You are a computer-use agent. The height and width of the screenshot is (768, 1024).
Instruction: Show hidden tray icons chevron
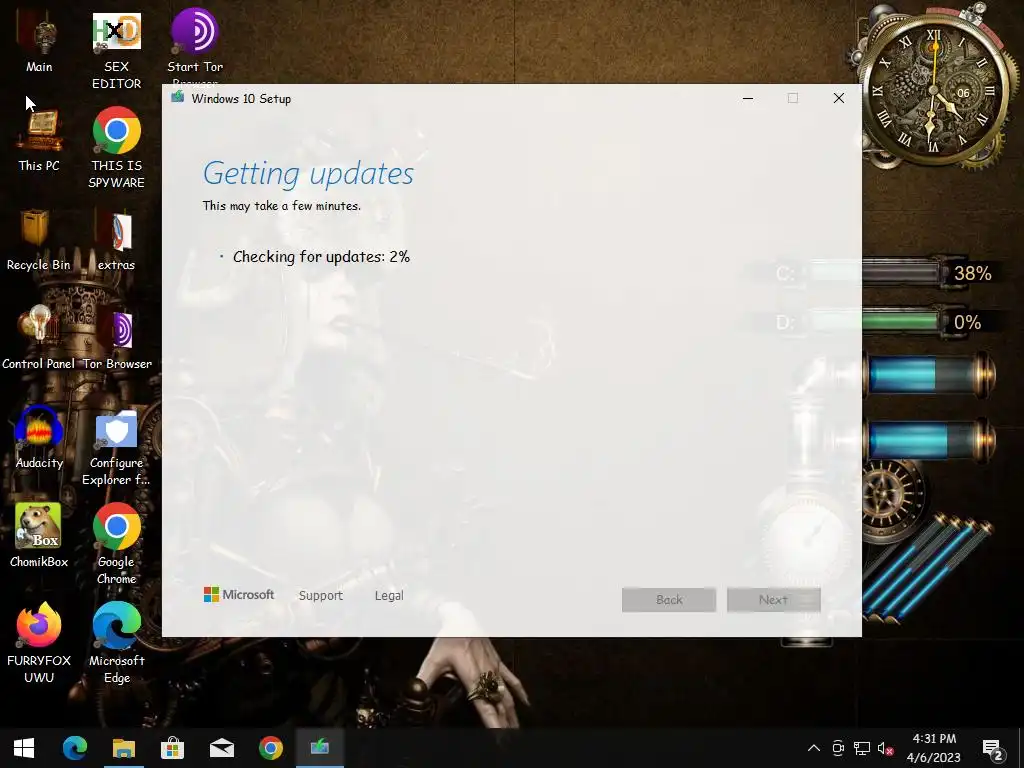pyautogui.click(x=814, y=748)
